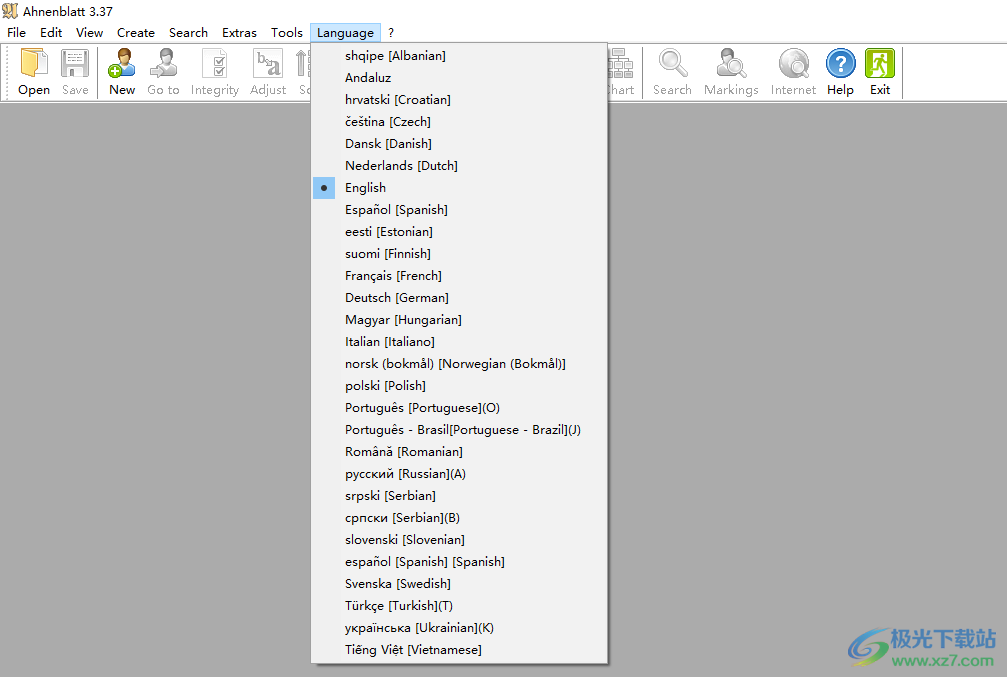Choose українська [Ukrainian](K) language

click(459, 628)
